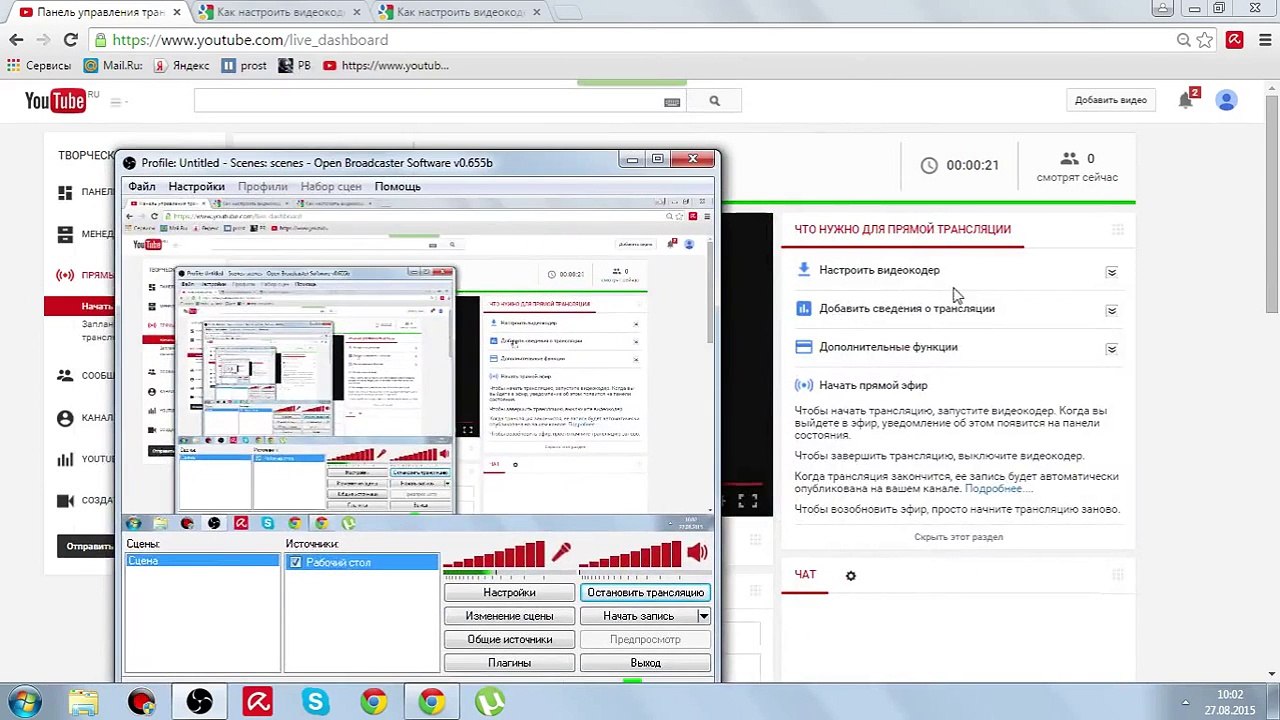Image resolution: width=1280 pixels, height=720 pixels.
Task: Click Остановить трансляцию button
Action: click(x=645, y=593)
